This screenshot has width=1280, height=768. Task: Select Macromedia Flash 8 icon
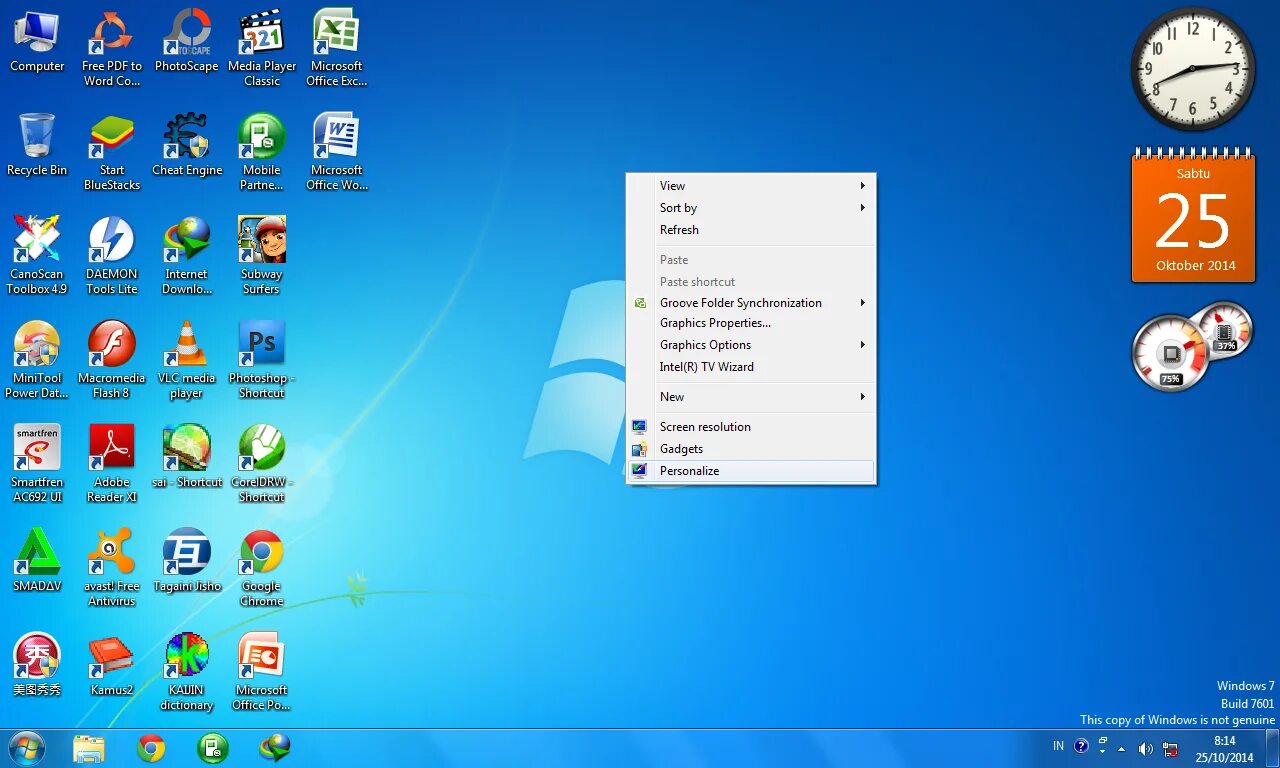tap(112, 361)
